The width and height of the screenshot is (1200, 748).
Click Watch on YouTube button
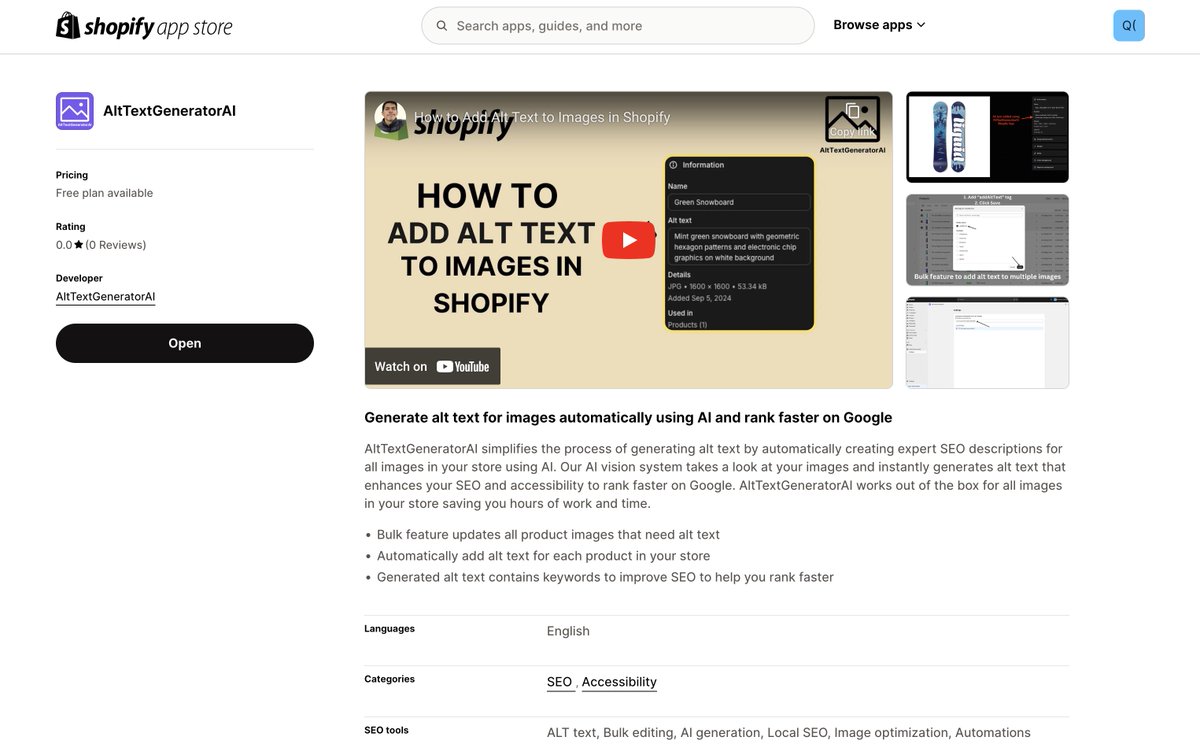(432, 366)
